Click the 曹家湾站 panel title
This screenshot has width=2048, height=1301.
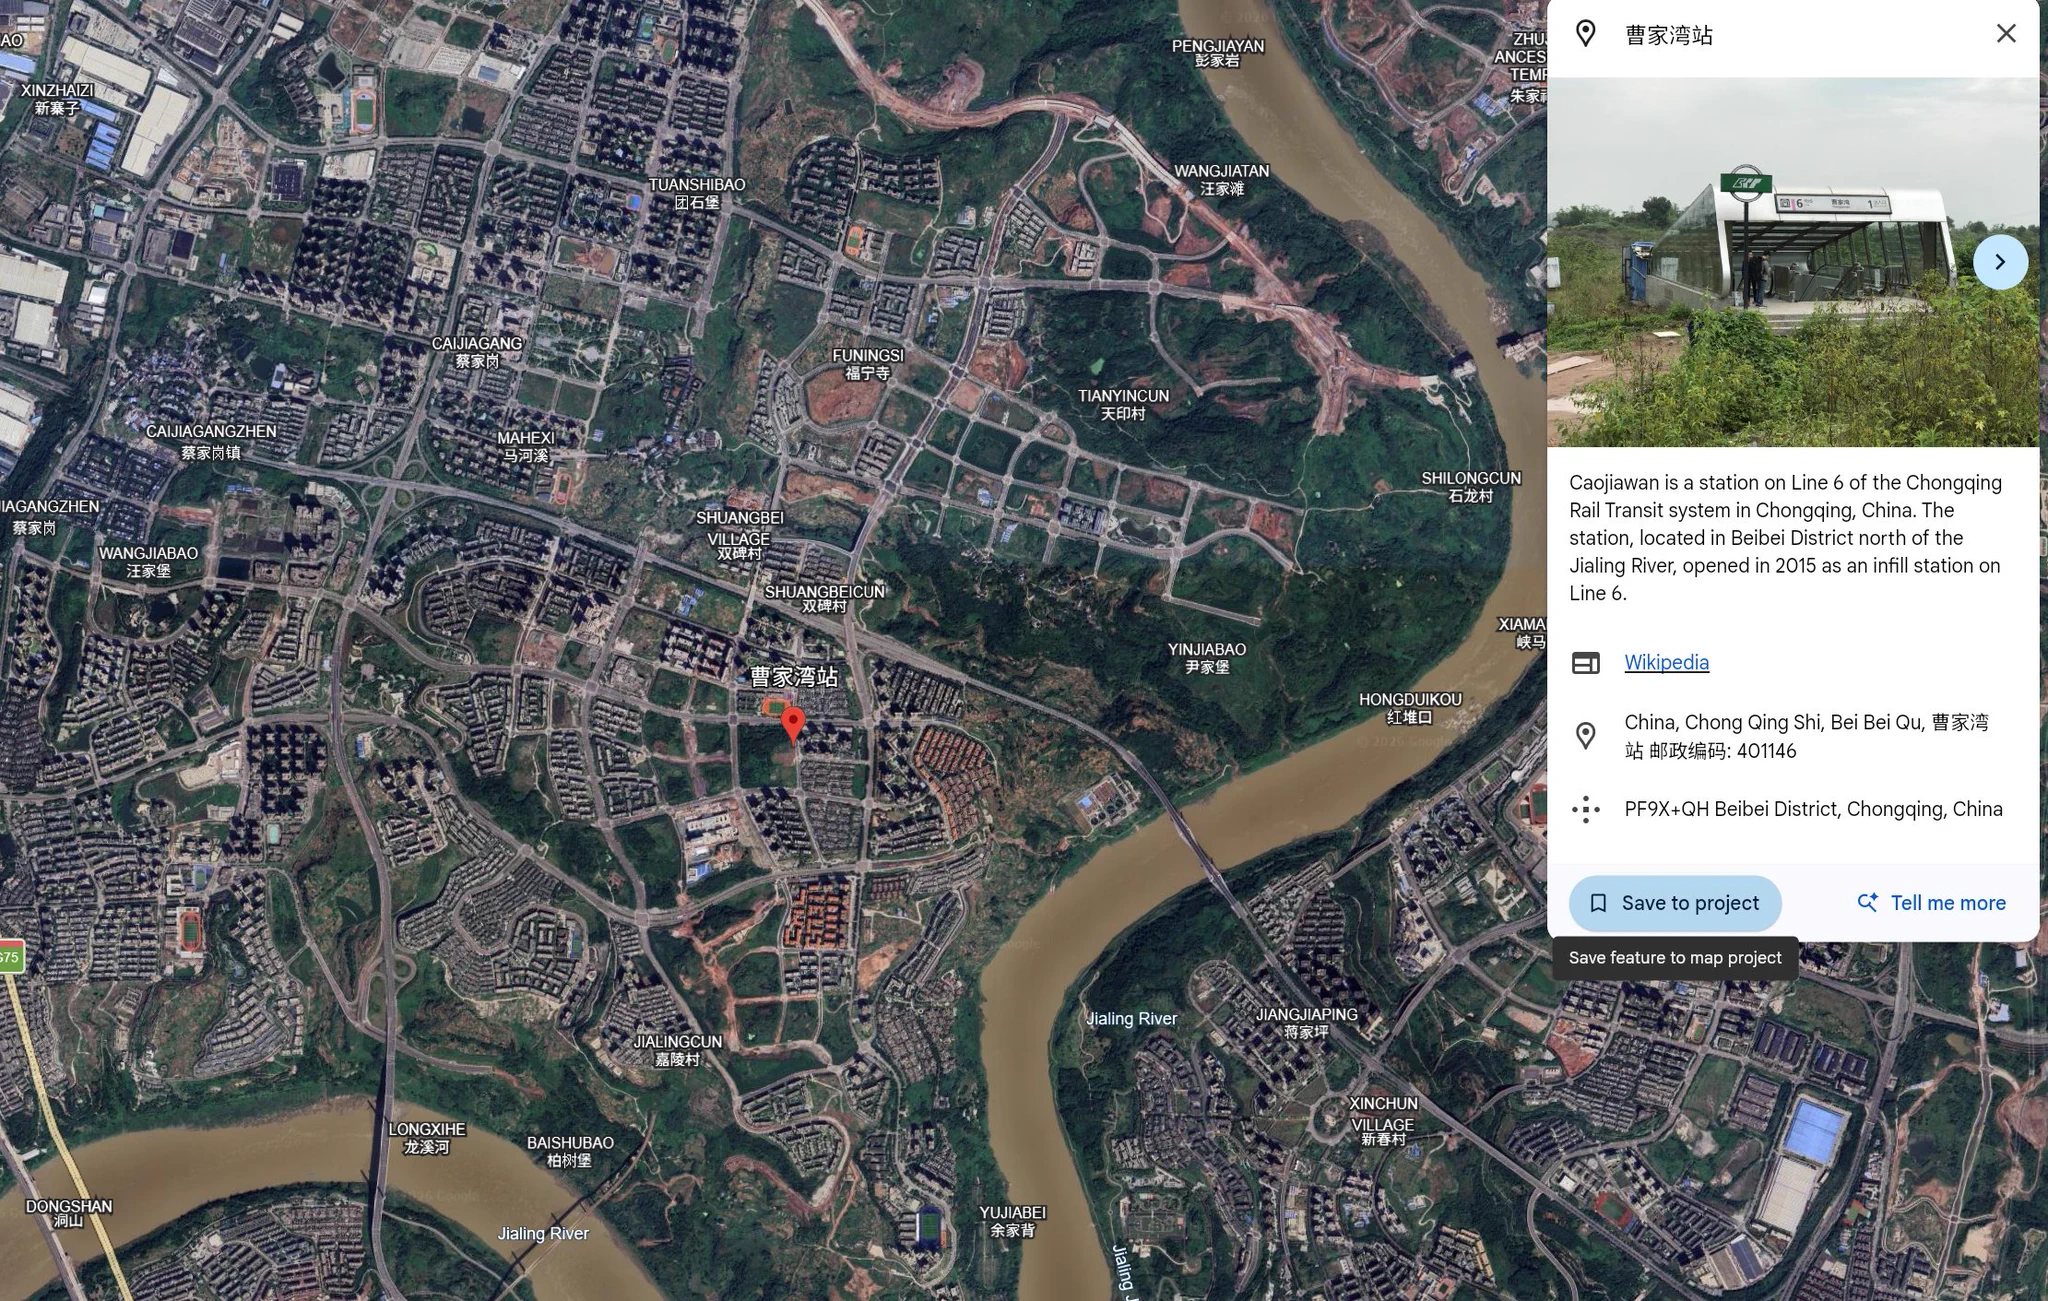coord(1669,35)
